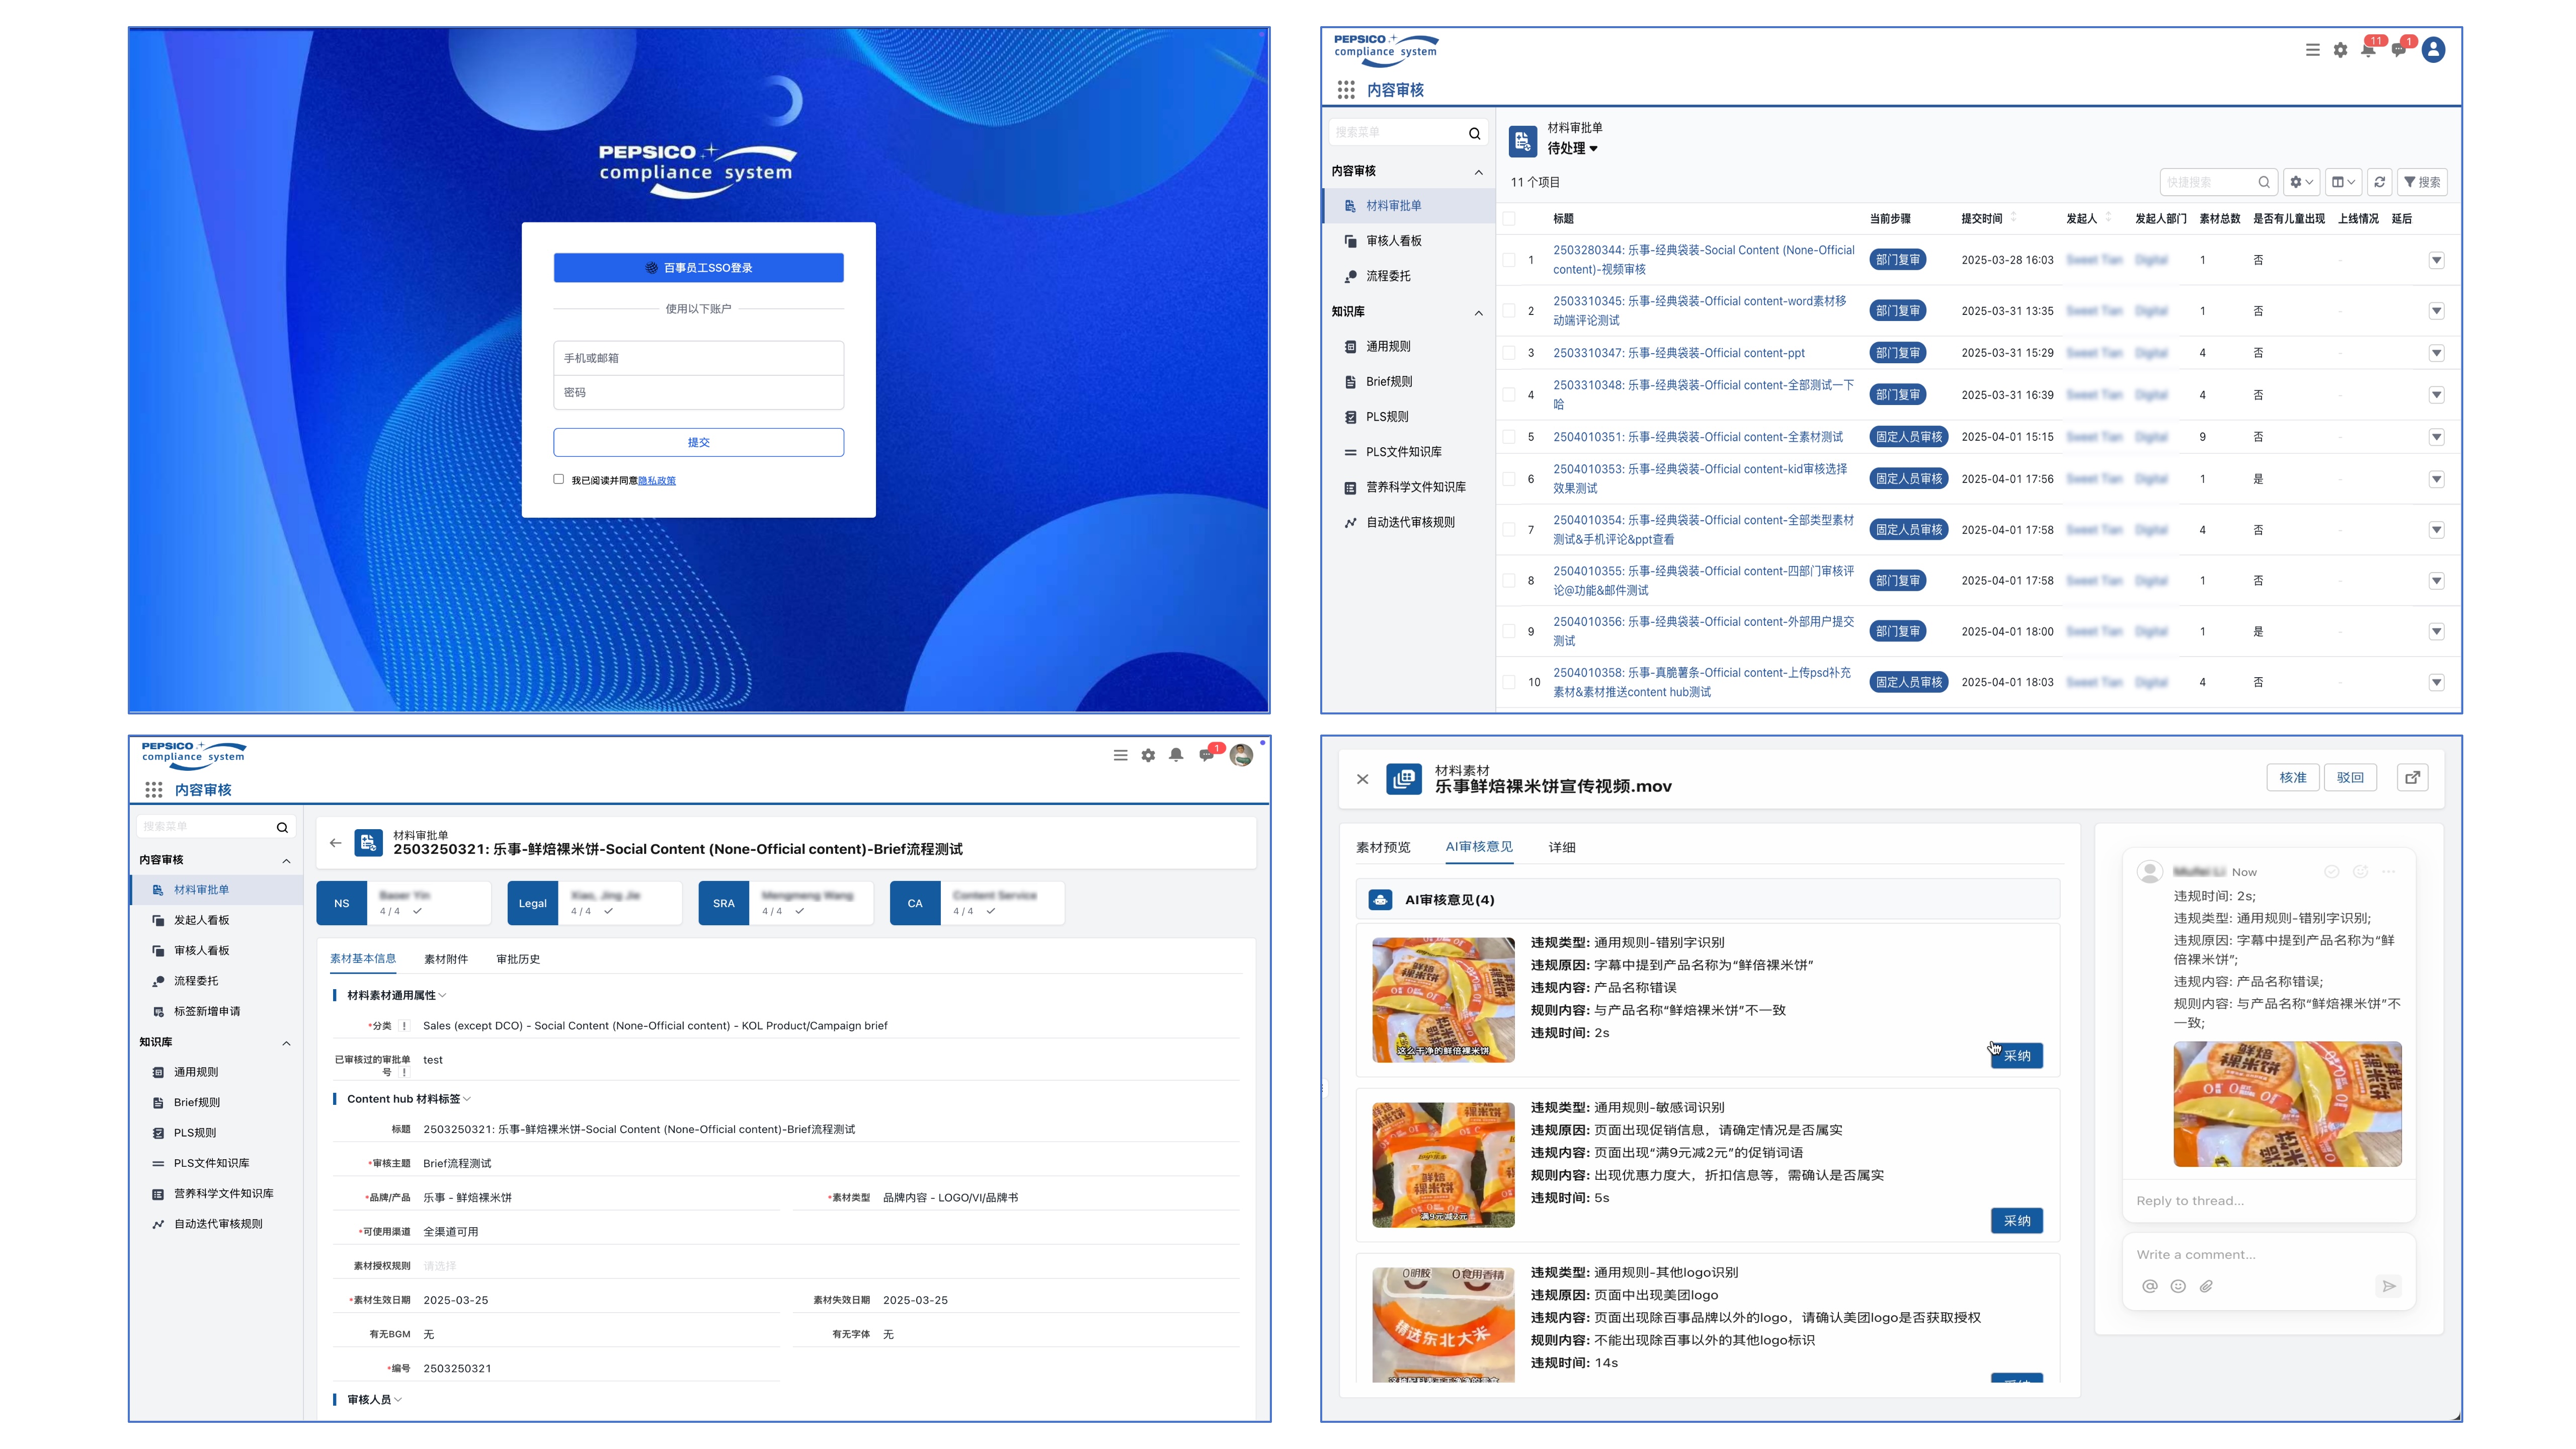2576x1449 pixels.
Task: Focus the Reply to thread field
Action: (x=2268, y=1201)
